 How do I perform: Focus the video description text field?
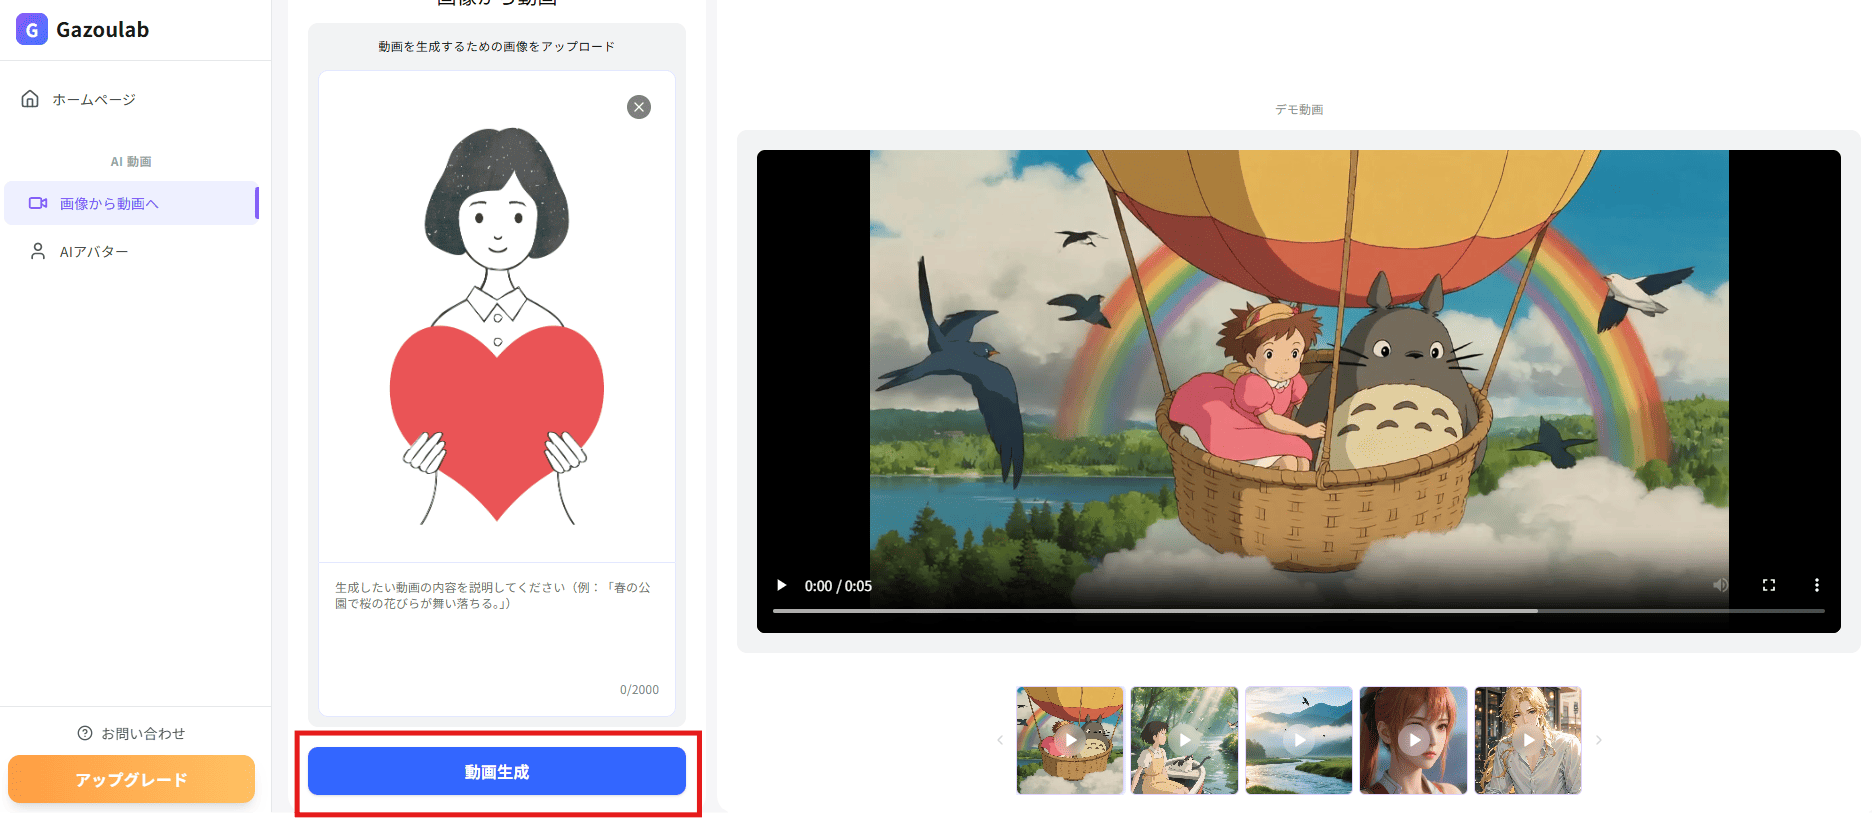point(497,638)
